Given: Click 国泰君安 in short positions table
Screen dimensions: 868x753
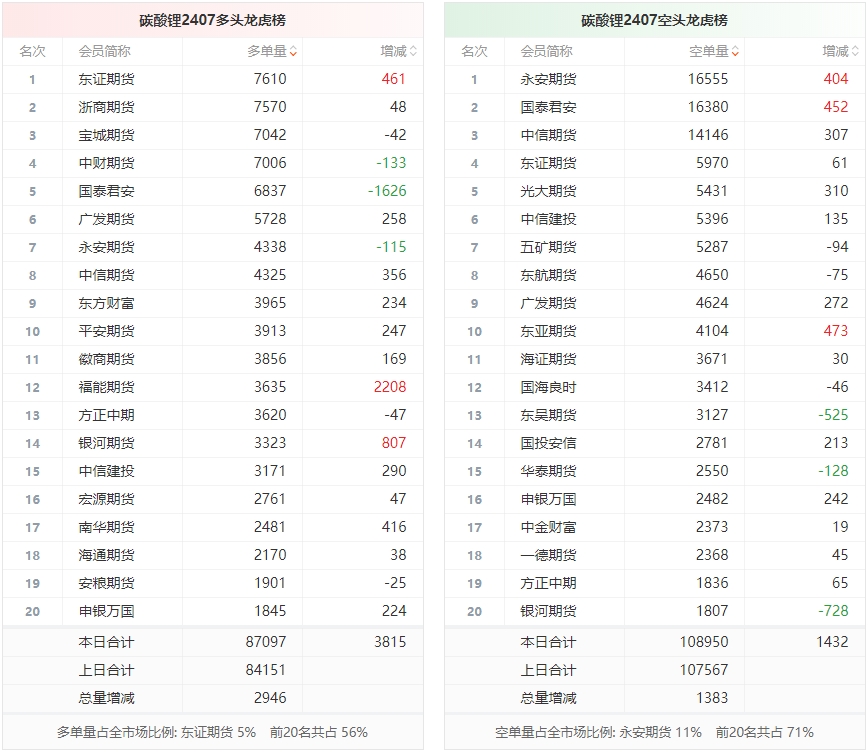Looking at the screenshot, I should 548,107.
